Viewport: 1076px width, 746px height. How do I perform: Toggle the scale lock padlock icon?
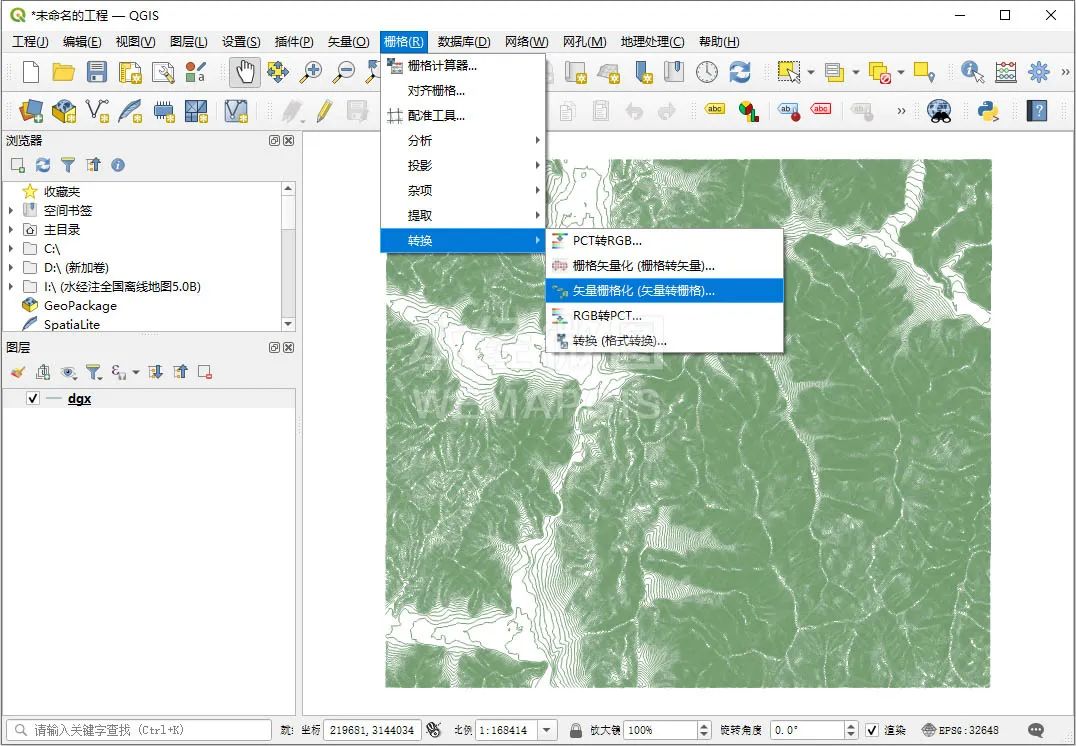click(576, 730)
